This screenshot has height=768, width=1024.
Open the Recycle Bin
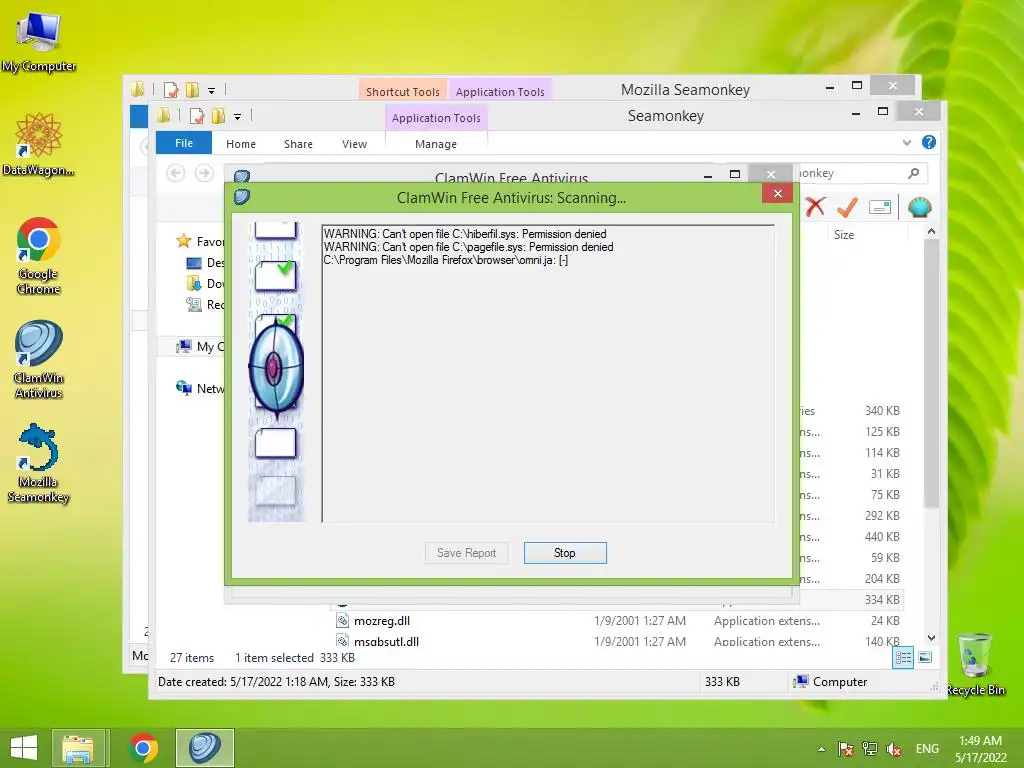coord(975,664)
